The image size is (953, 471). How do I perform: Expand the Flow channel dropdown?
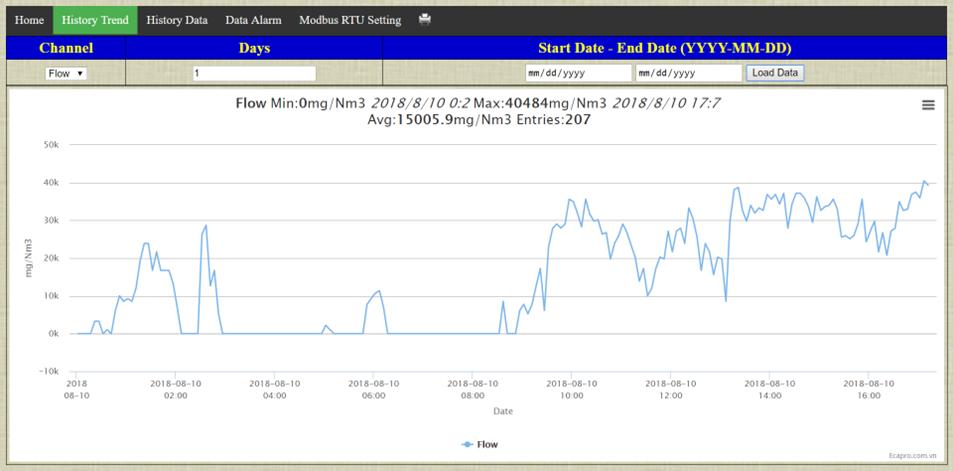[x=66, y=74]
